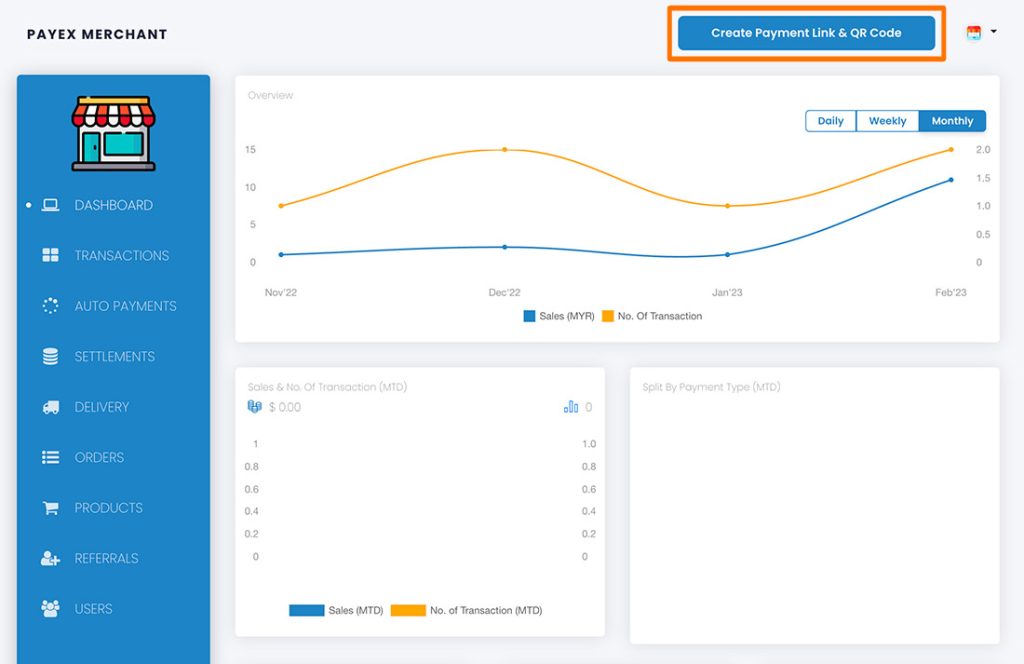This screenshot has width=1024, height=664.
Task: Click the Feb'23 orange transaction data point
Action: pos(950,150)
